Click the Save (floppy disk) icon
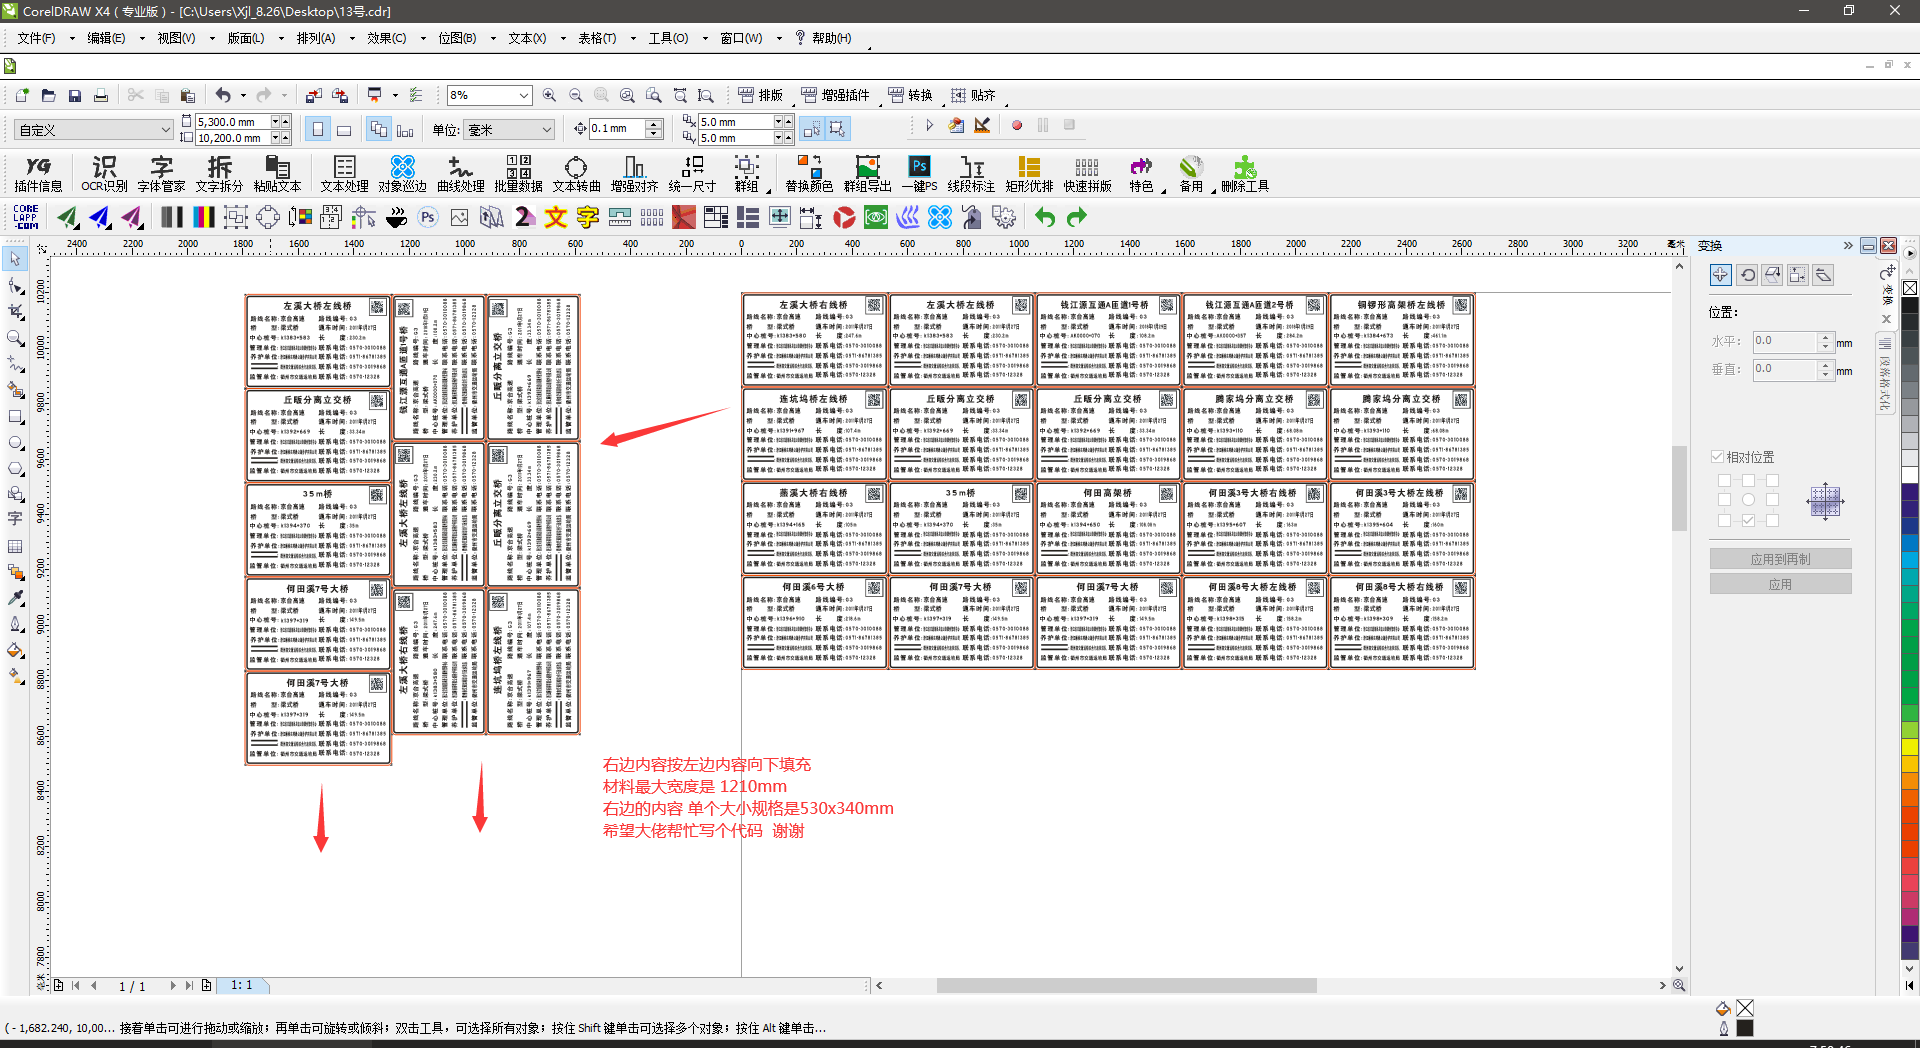1920x1048 pixels. point(75,95)
